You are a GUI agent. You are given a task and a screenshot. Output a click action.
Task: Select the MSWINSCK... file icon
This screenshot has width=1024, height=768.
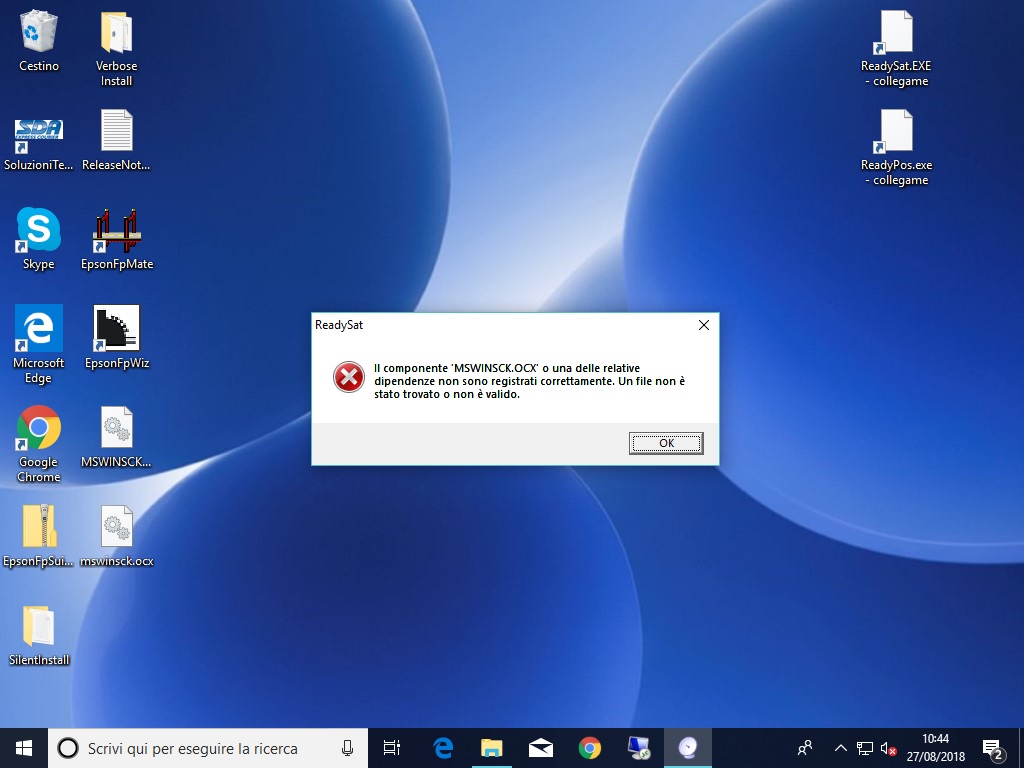click(x=116, y=437)
